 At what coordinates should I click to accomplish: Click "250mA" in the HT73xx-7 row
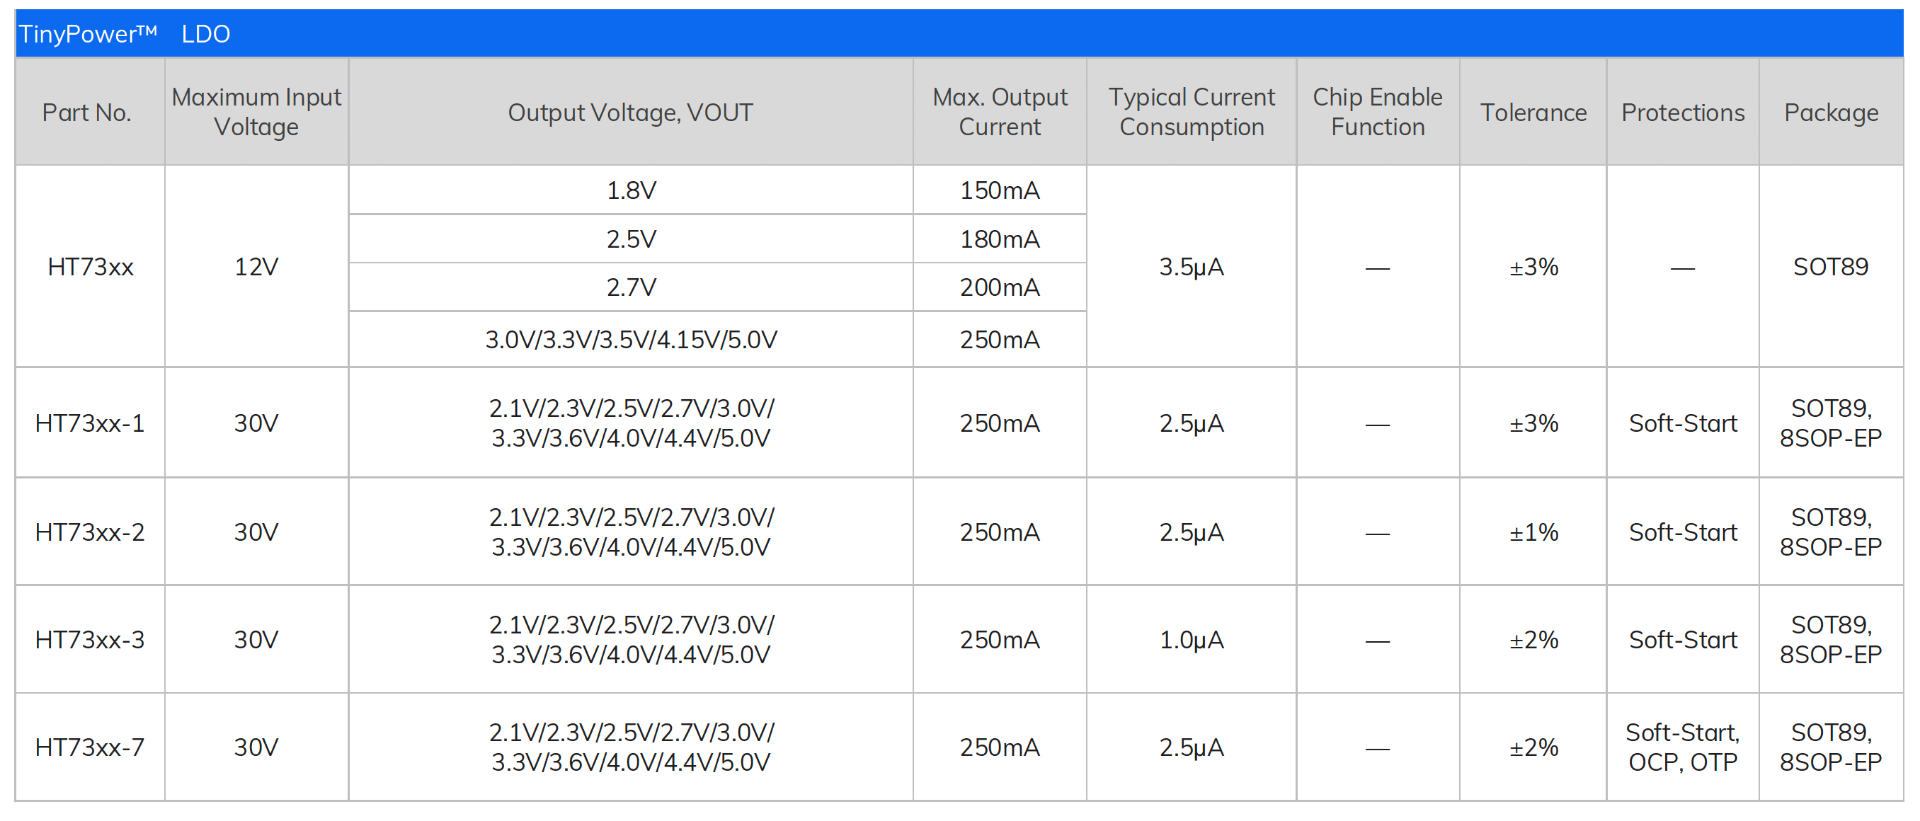point(1000,747)
